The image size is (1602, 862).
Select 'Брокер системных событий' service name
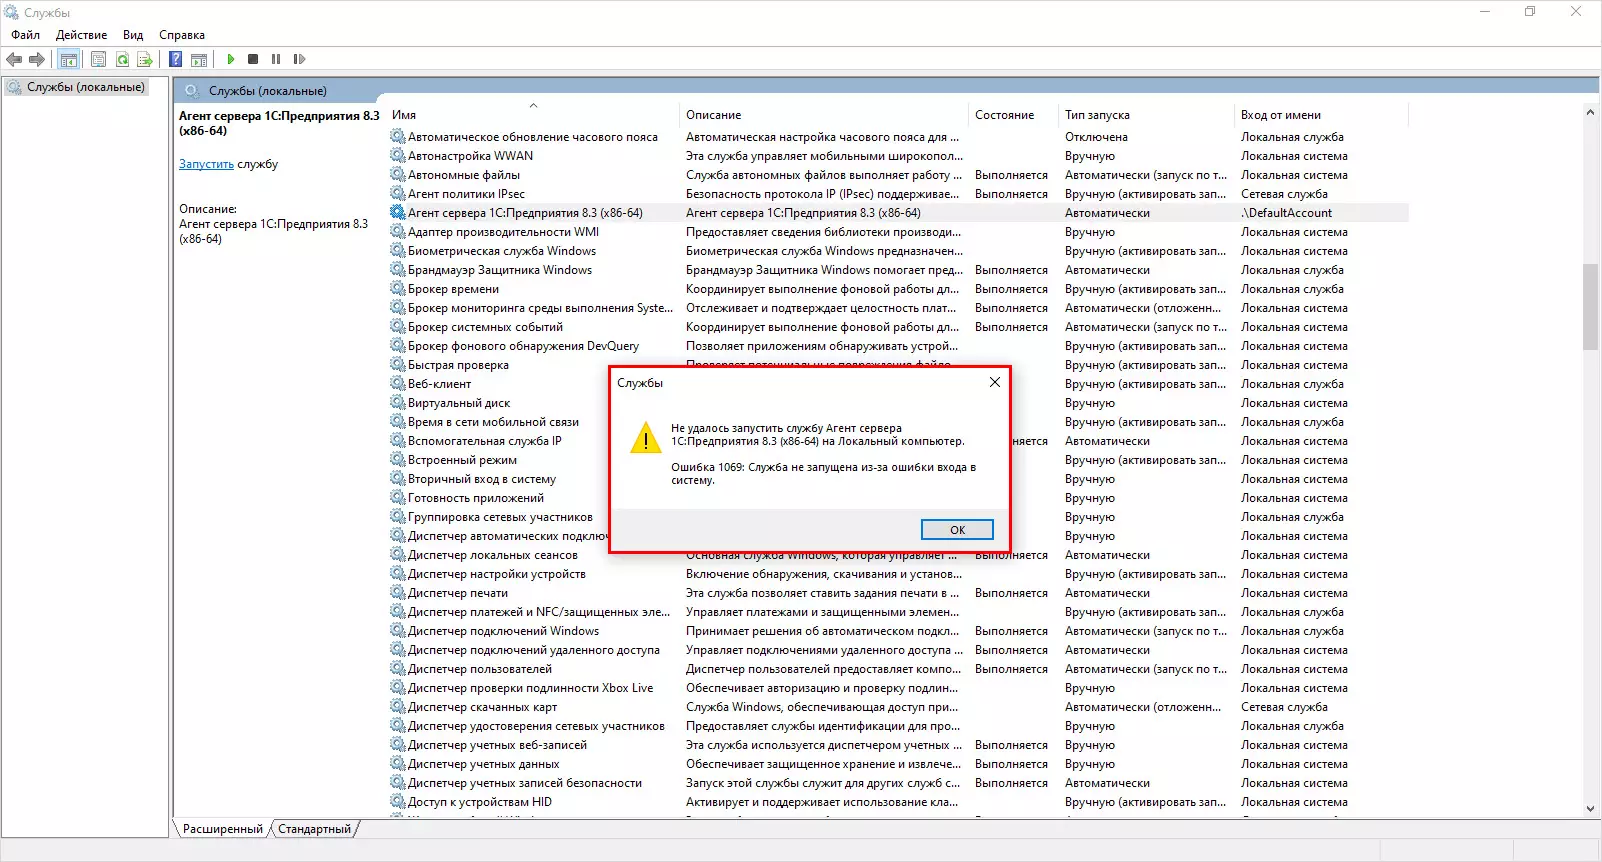[485, 327]
